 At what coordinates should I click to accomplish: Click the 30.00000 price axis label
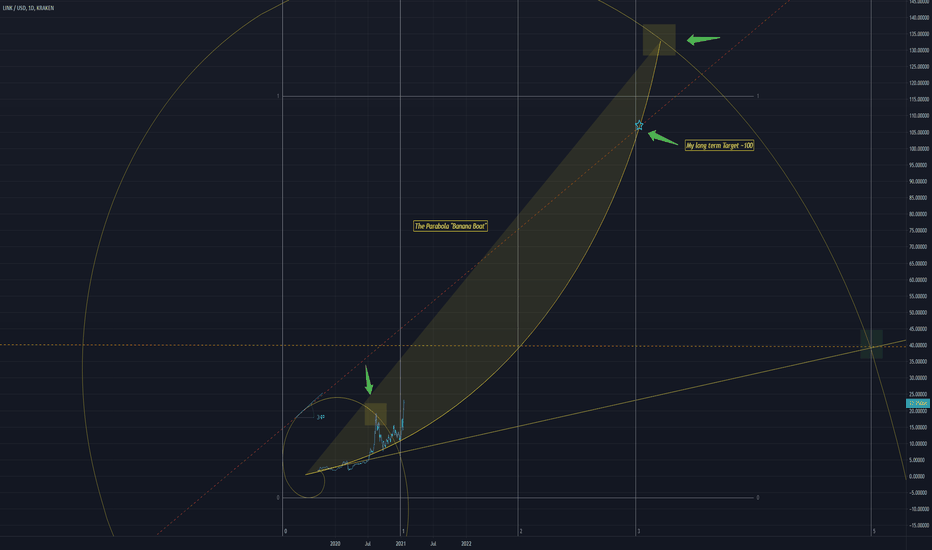pos(919,378)
